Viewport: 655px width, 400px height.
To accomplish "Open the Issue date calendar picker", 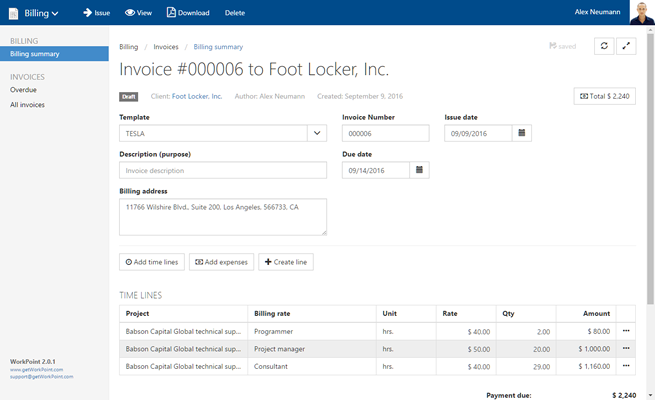I will (523, 133).
